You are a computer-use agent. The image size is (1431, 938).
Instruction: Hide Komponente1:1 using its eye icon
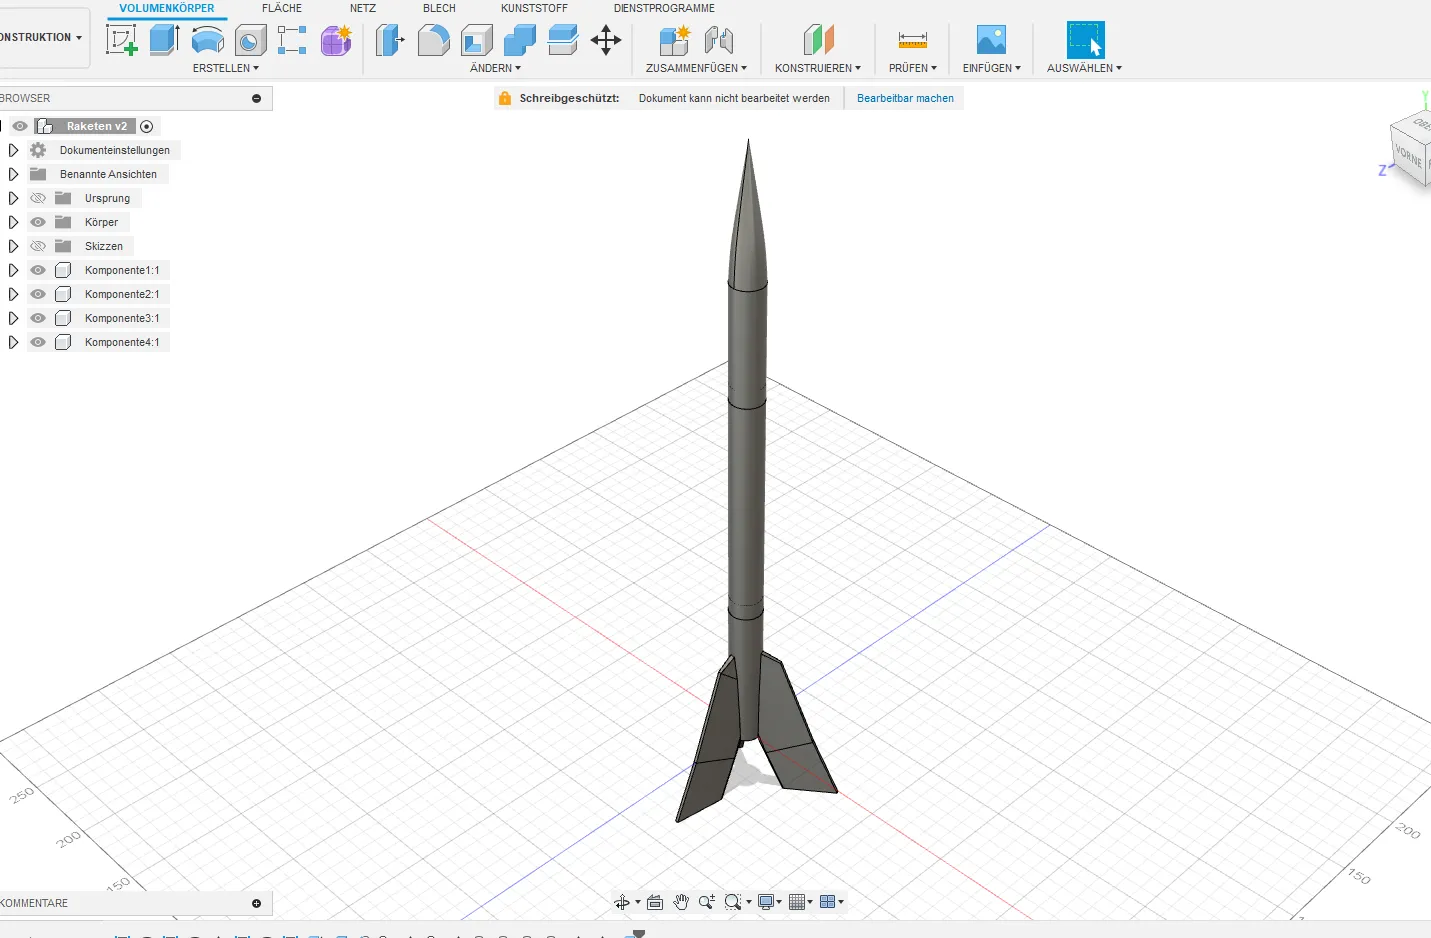tap(38, 270)
